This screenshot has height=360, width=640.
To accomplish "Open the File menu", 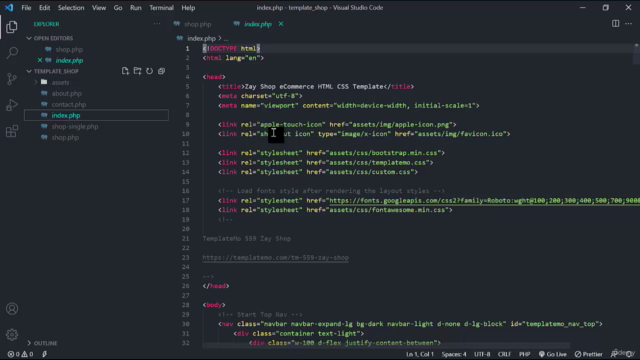I will pyautogui.click(x=26, y=8).
